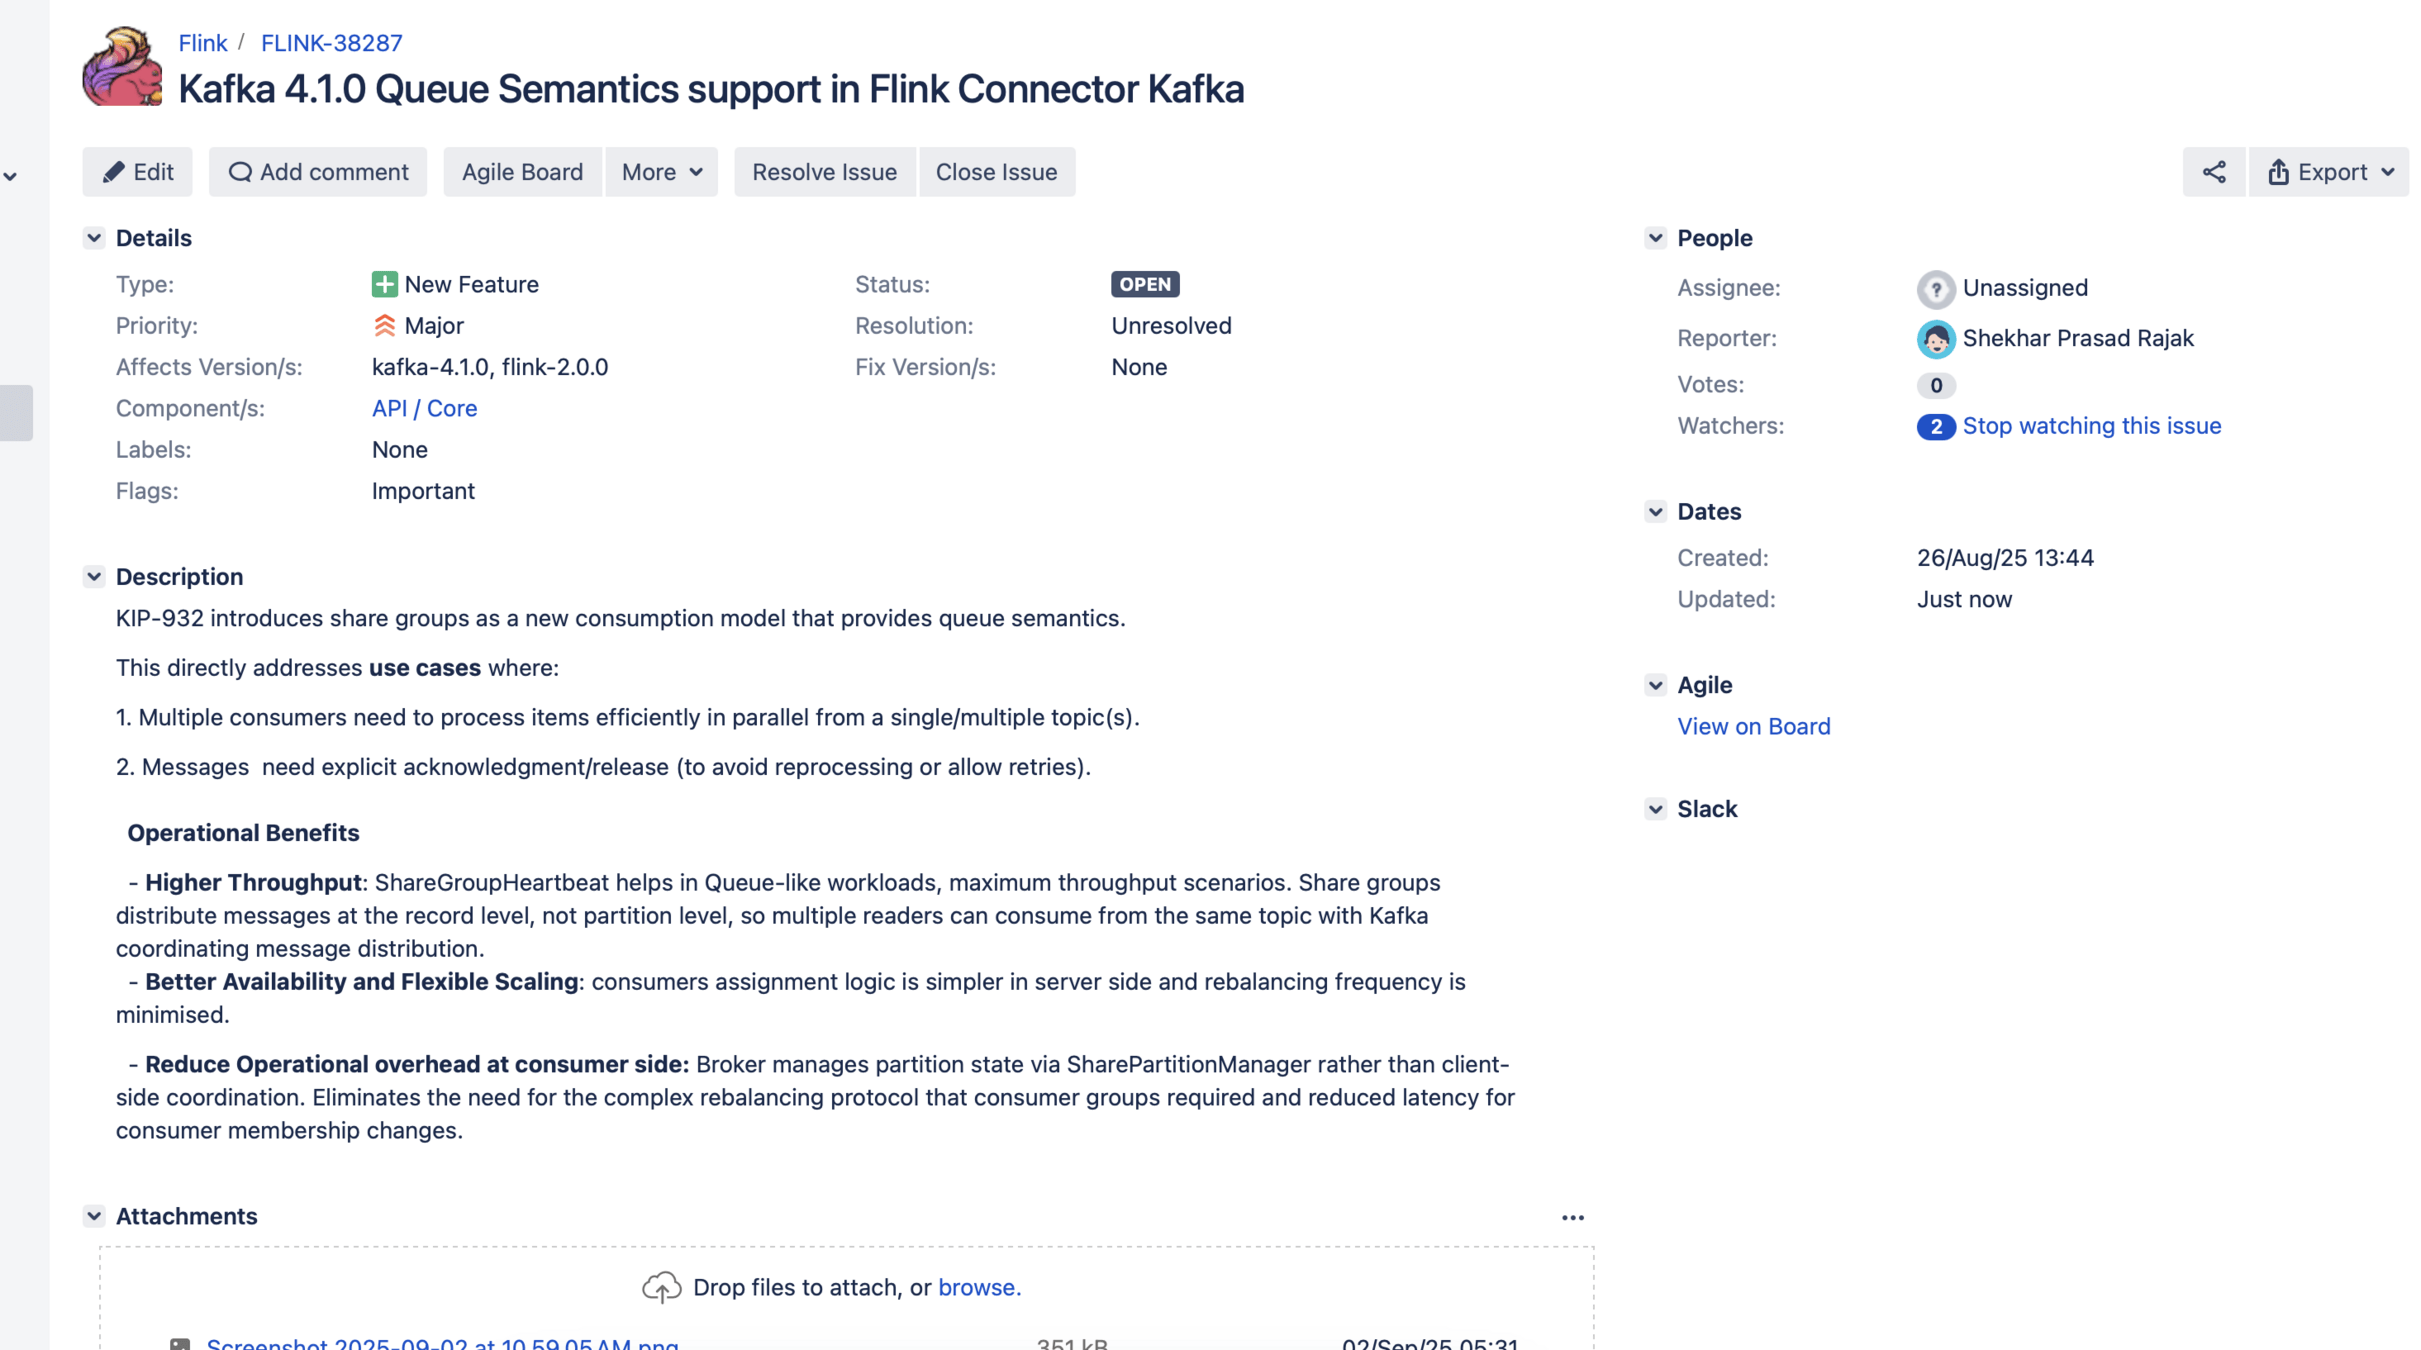The width and height of the screenshot is (2421, 1350).
Task: Click the Edit pencil button
Action: pos(138,172)
